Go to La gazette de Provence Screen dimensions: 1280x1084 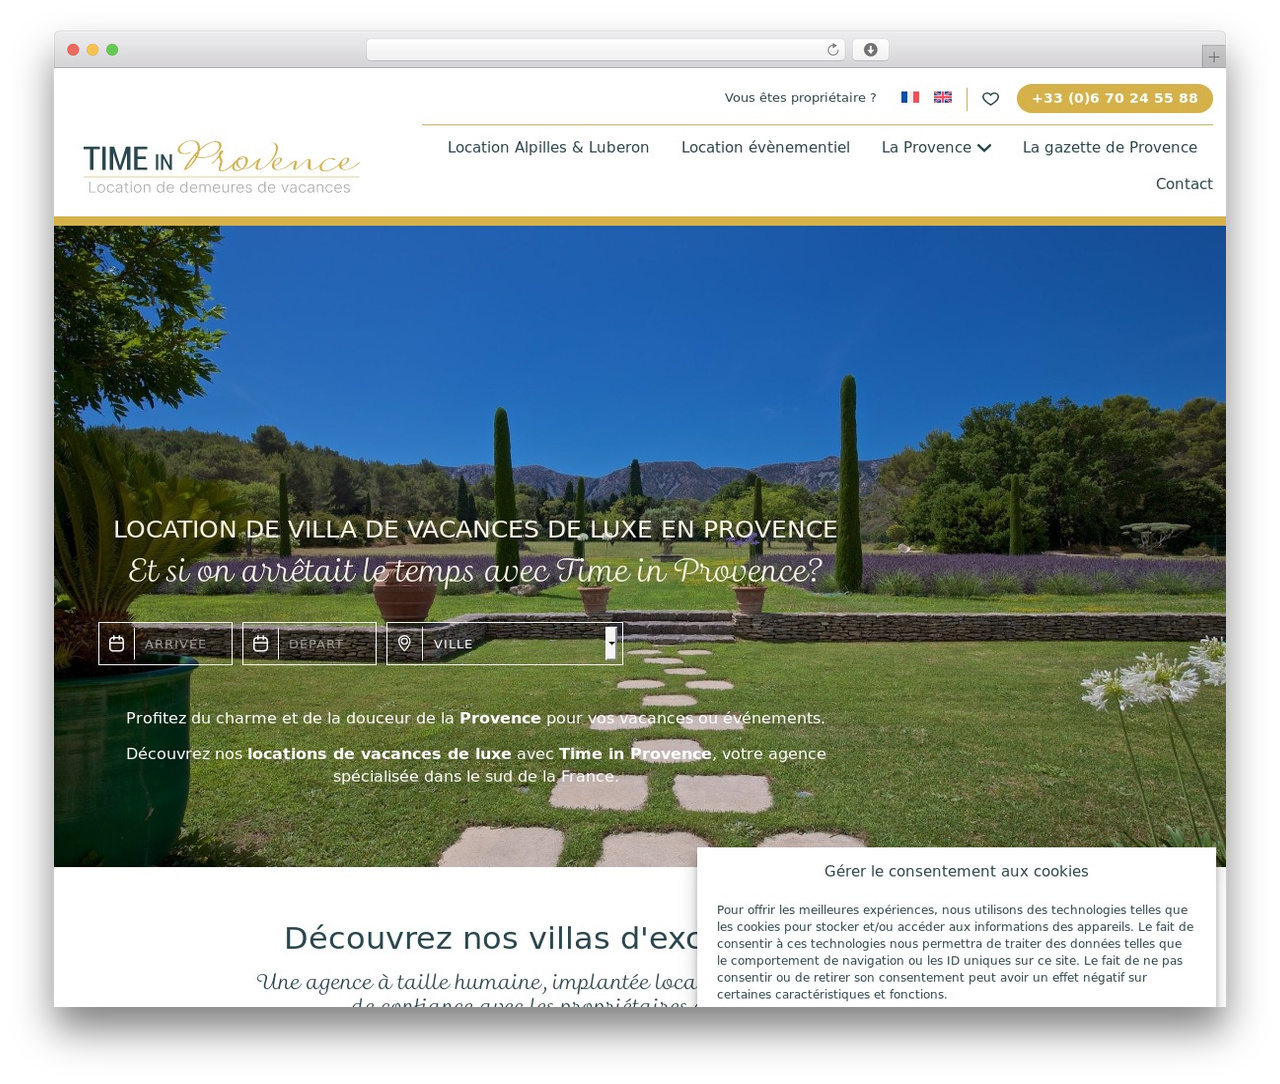pyautogui.click(x=1110, y=147)
